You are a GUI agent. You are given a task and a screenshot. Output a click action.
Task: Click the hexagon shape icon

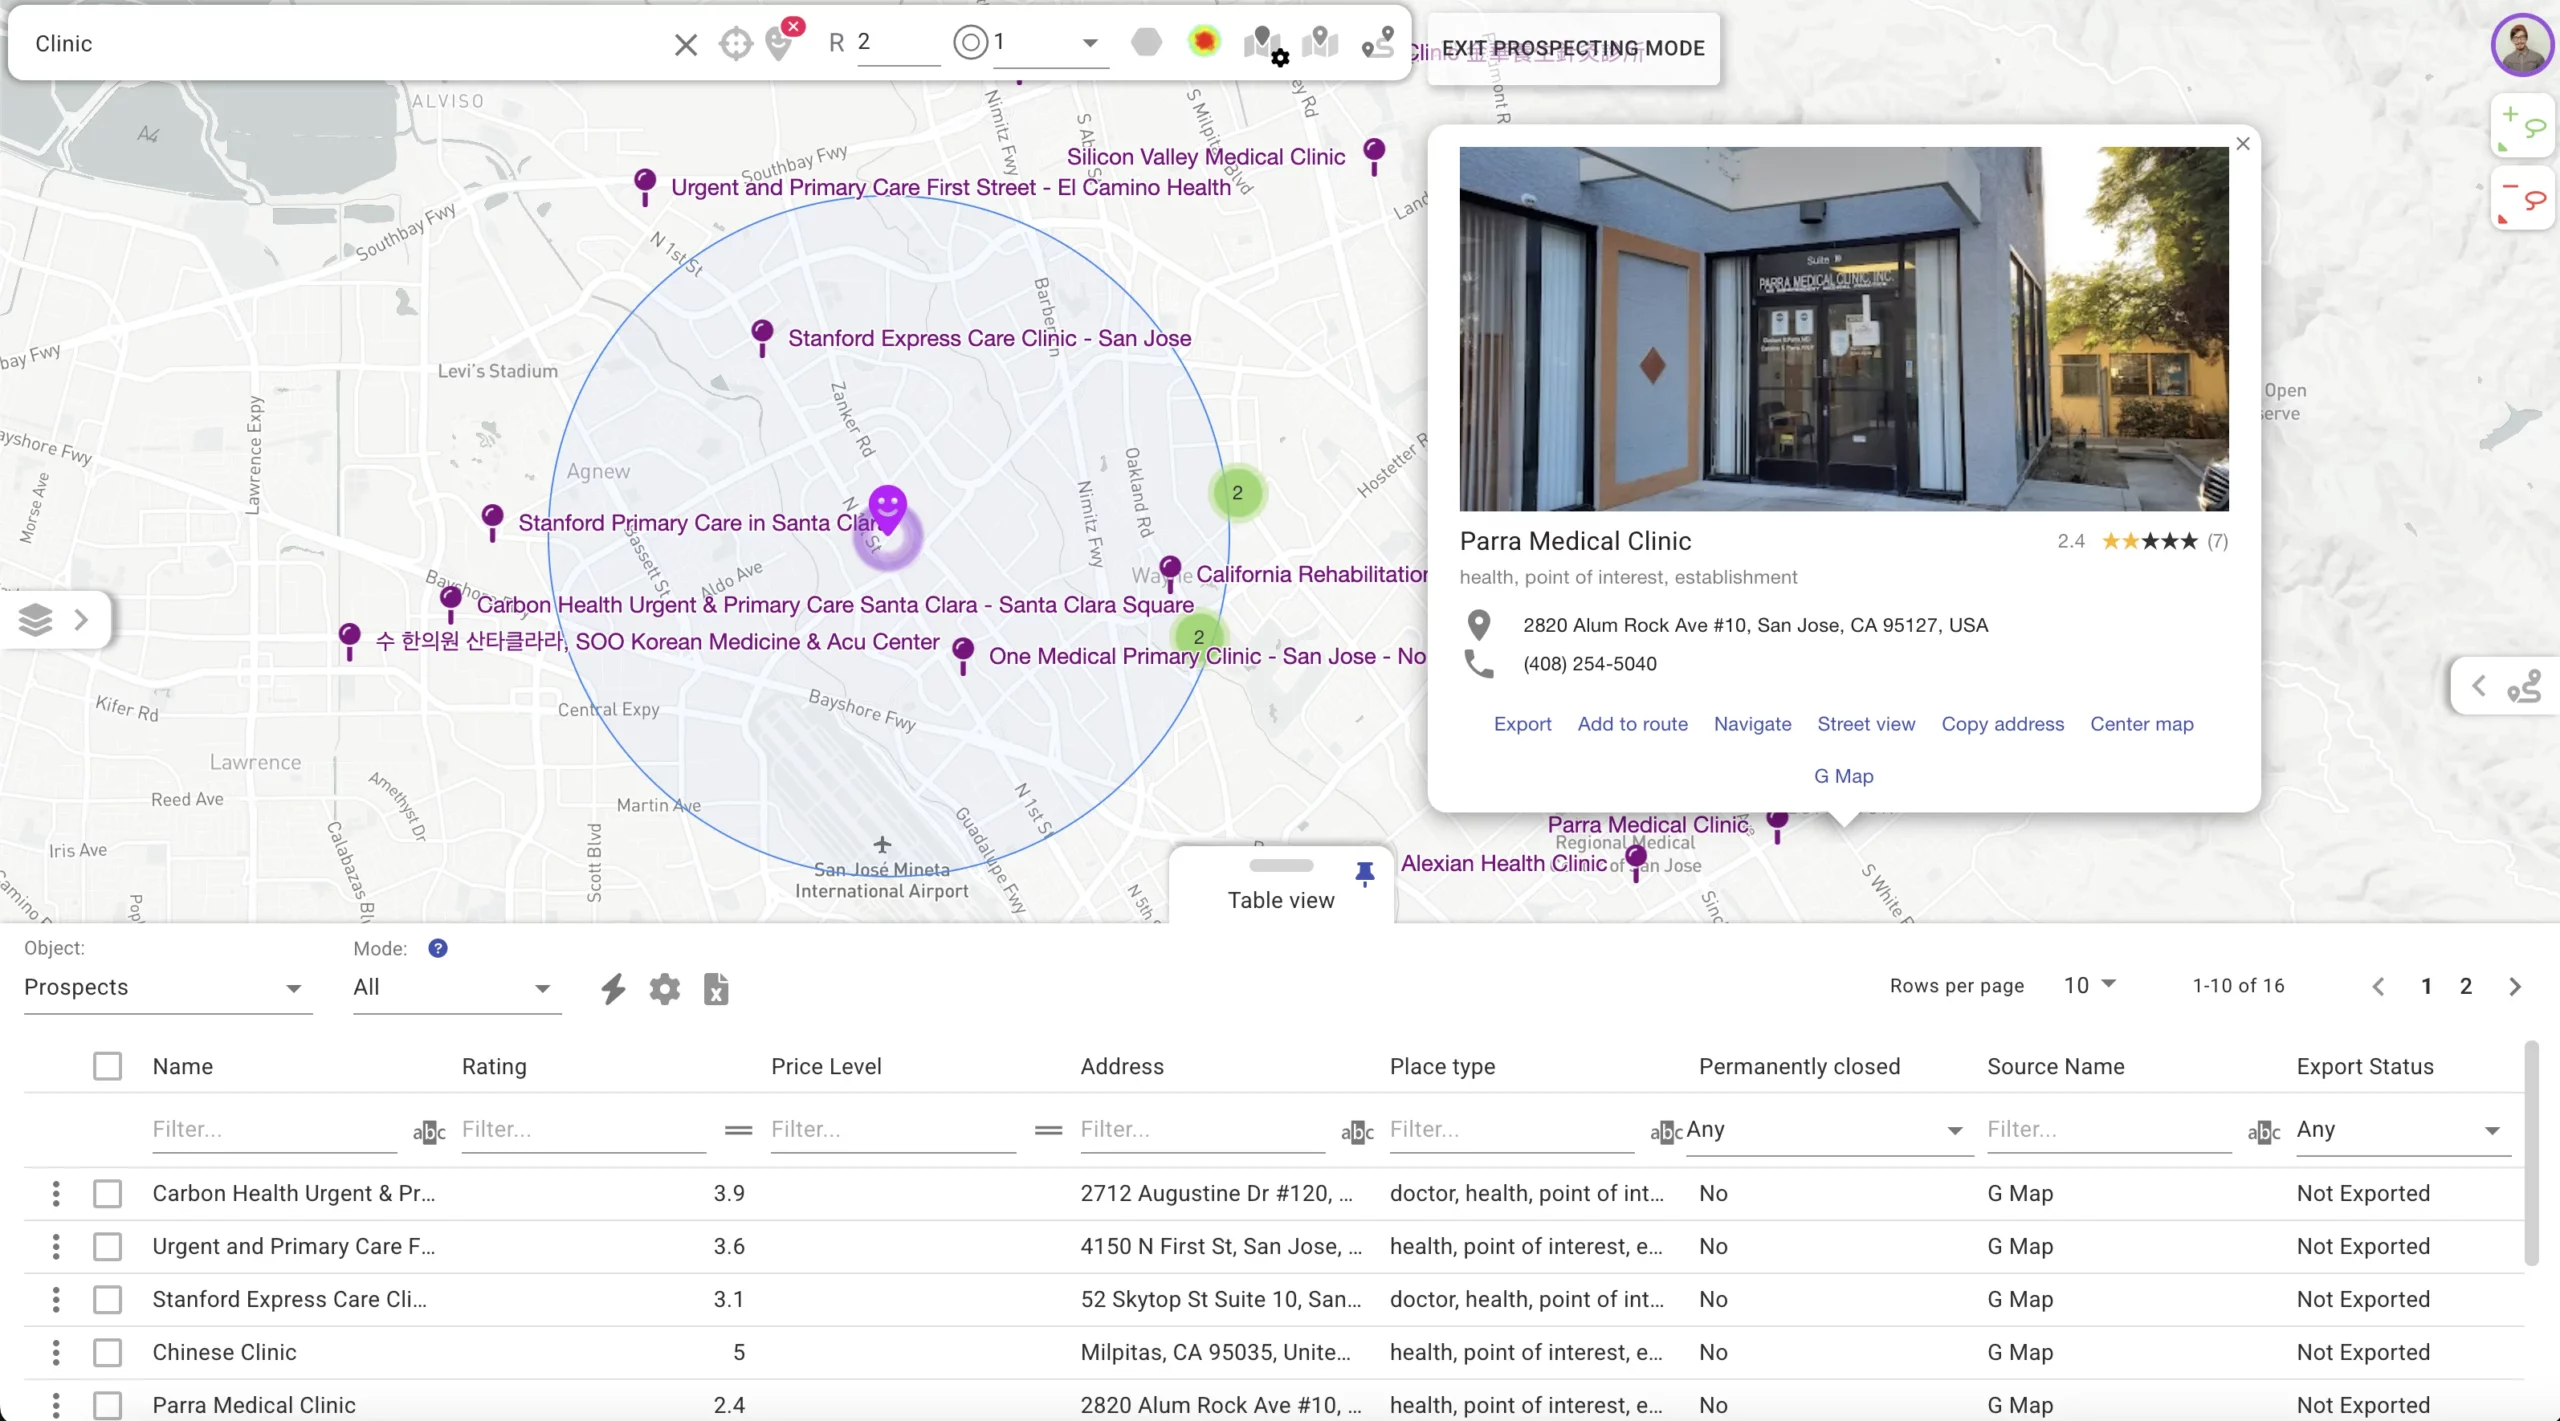[1146, 42]
